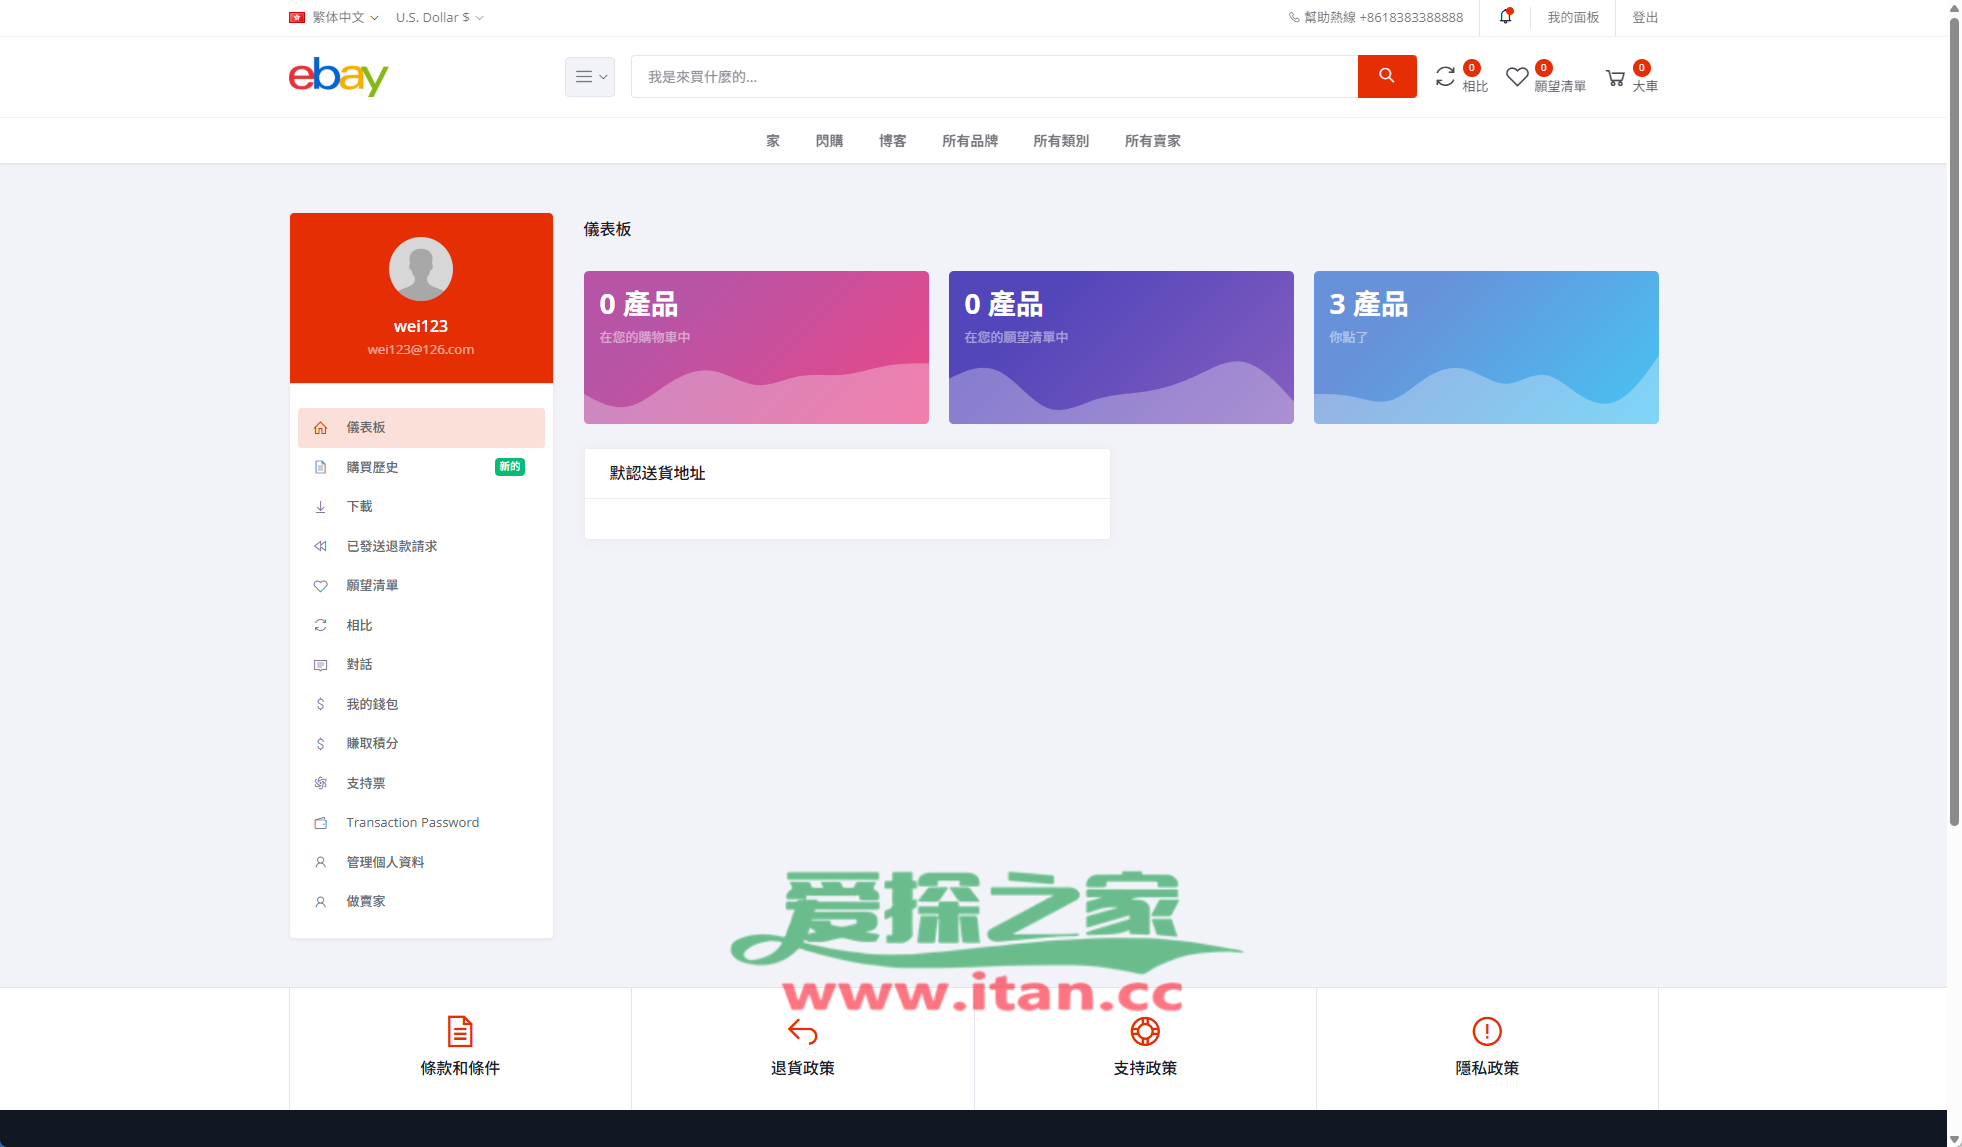Open the U.S. Dollar currency dropdown
The height and width of the screenshot is (1147, 1962).
(439, 17)
